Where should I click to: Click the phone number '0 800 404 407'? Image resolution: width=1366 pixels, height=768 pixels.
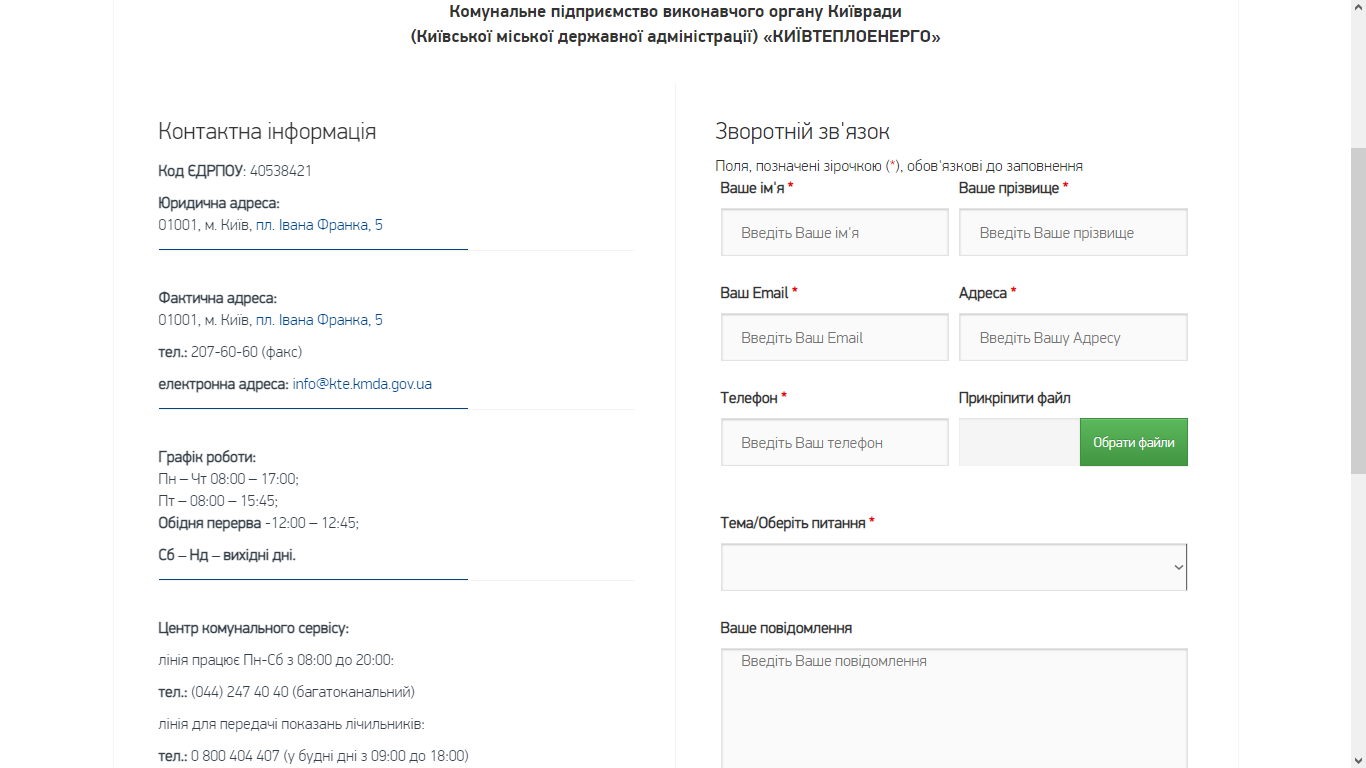point(235,756)
